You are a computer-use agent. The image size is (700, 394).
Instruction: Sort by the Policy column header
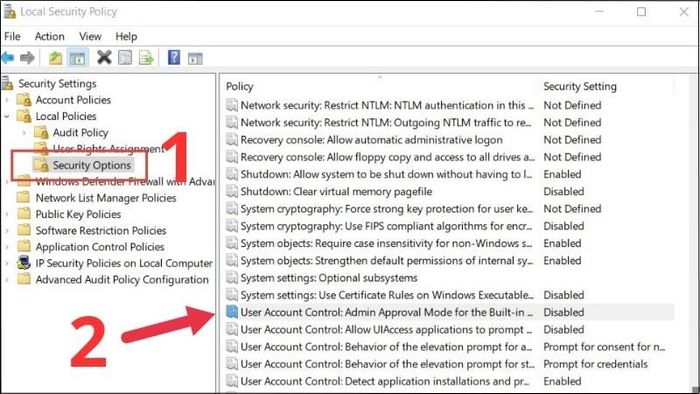pyautogui.click(x=239, y=87)
